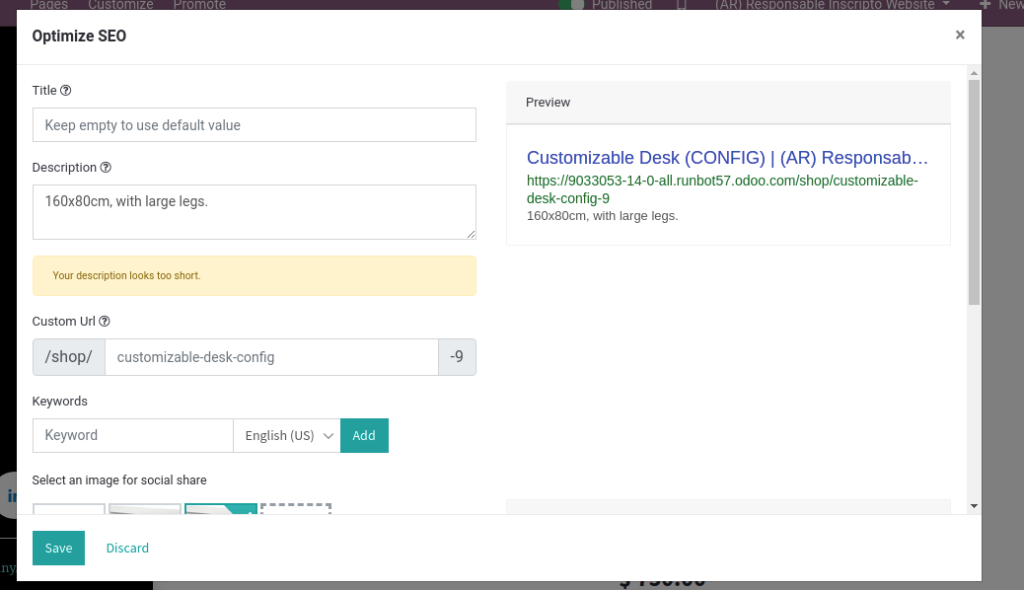The height and width of the screenshot is (590, 1024).
Task: Click the Customizable Desk preview link
Action: [726, 157]
